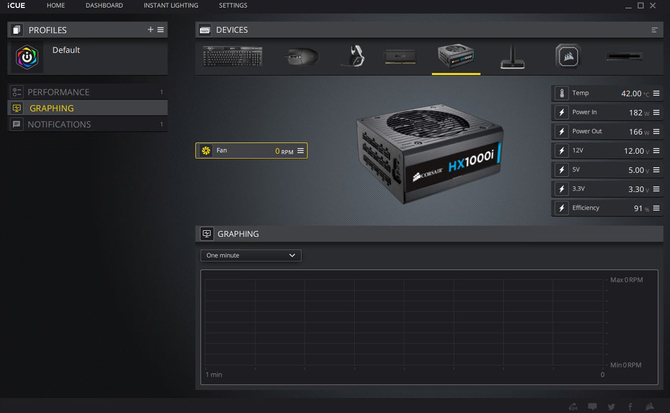Image resolution: width=670 pixels, height=413 pixels.
Task: Open the Power In options menu
Action: click(x=656, y=112)
